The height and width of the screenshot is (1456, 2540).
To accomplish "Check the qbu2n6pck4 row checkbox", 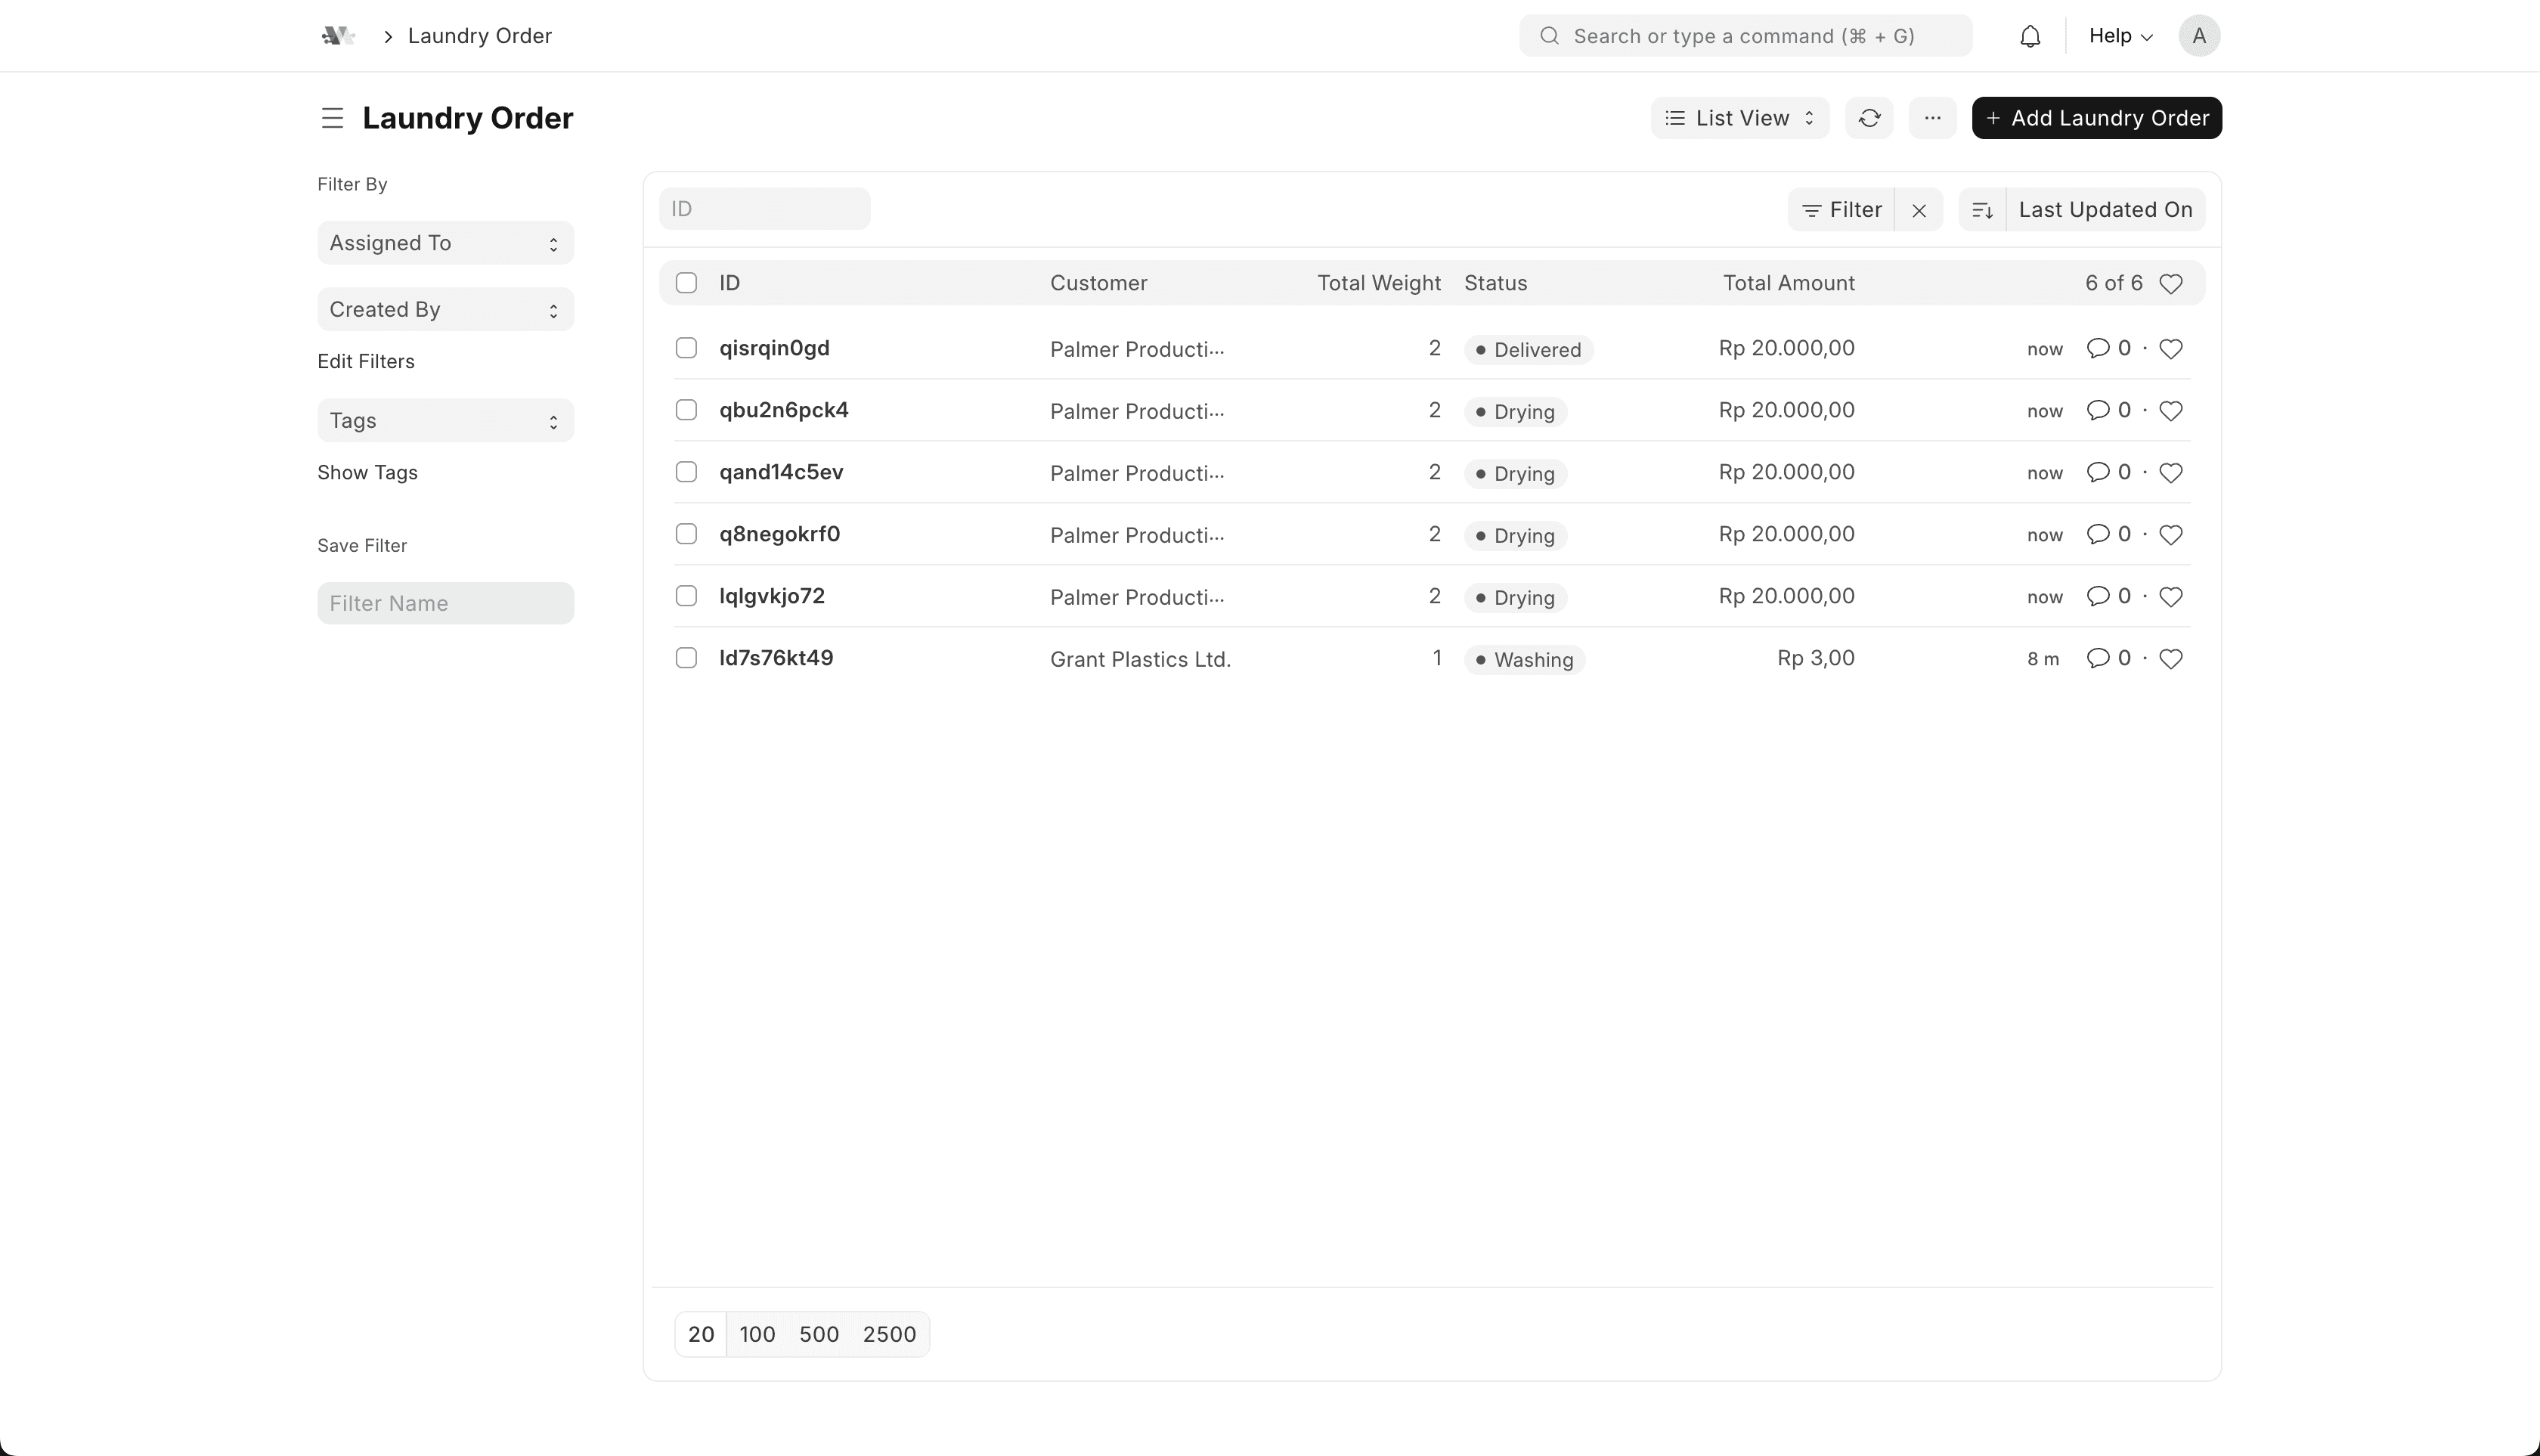I will tap(686, 410).
